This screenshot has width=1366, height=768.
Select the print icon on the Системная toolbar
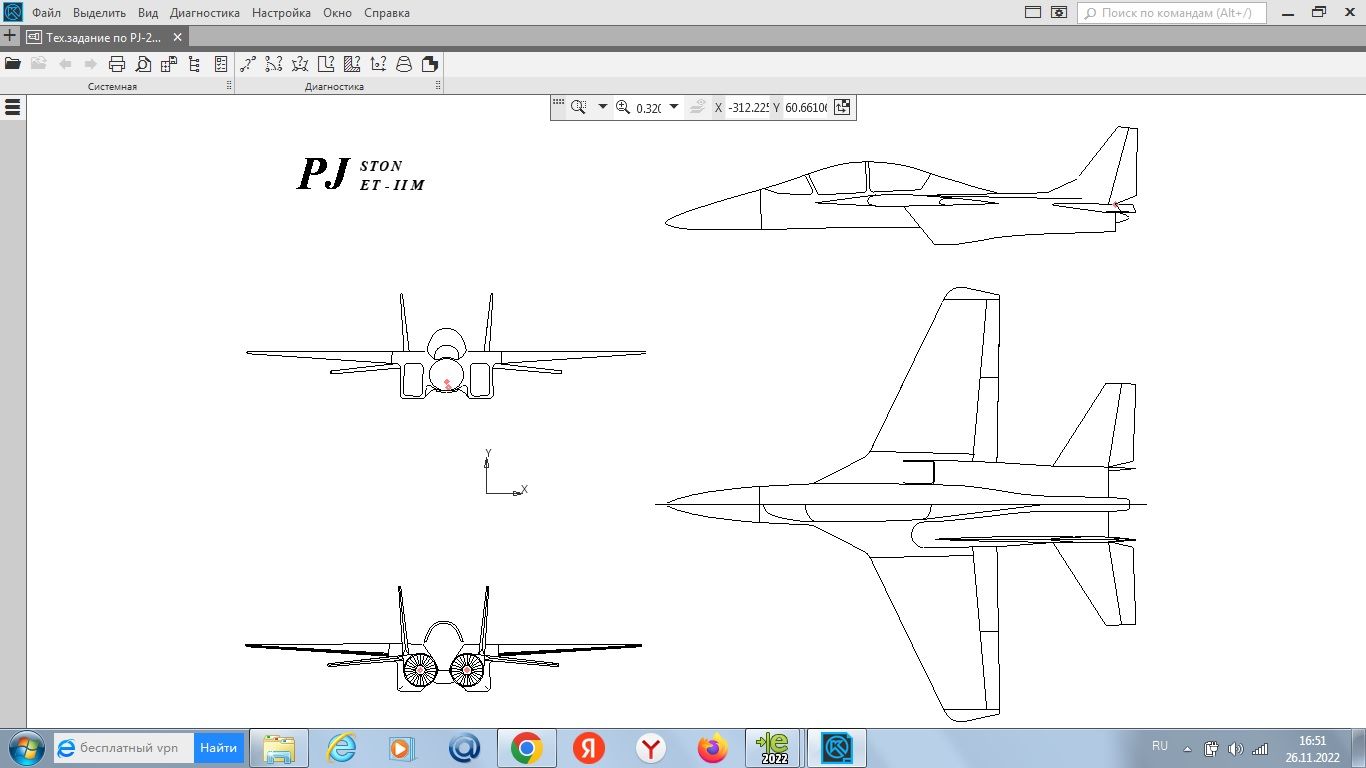tap(117, 63)
